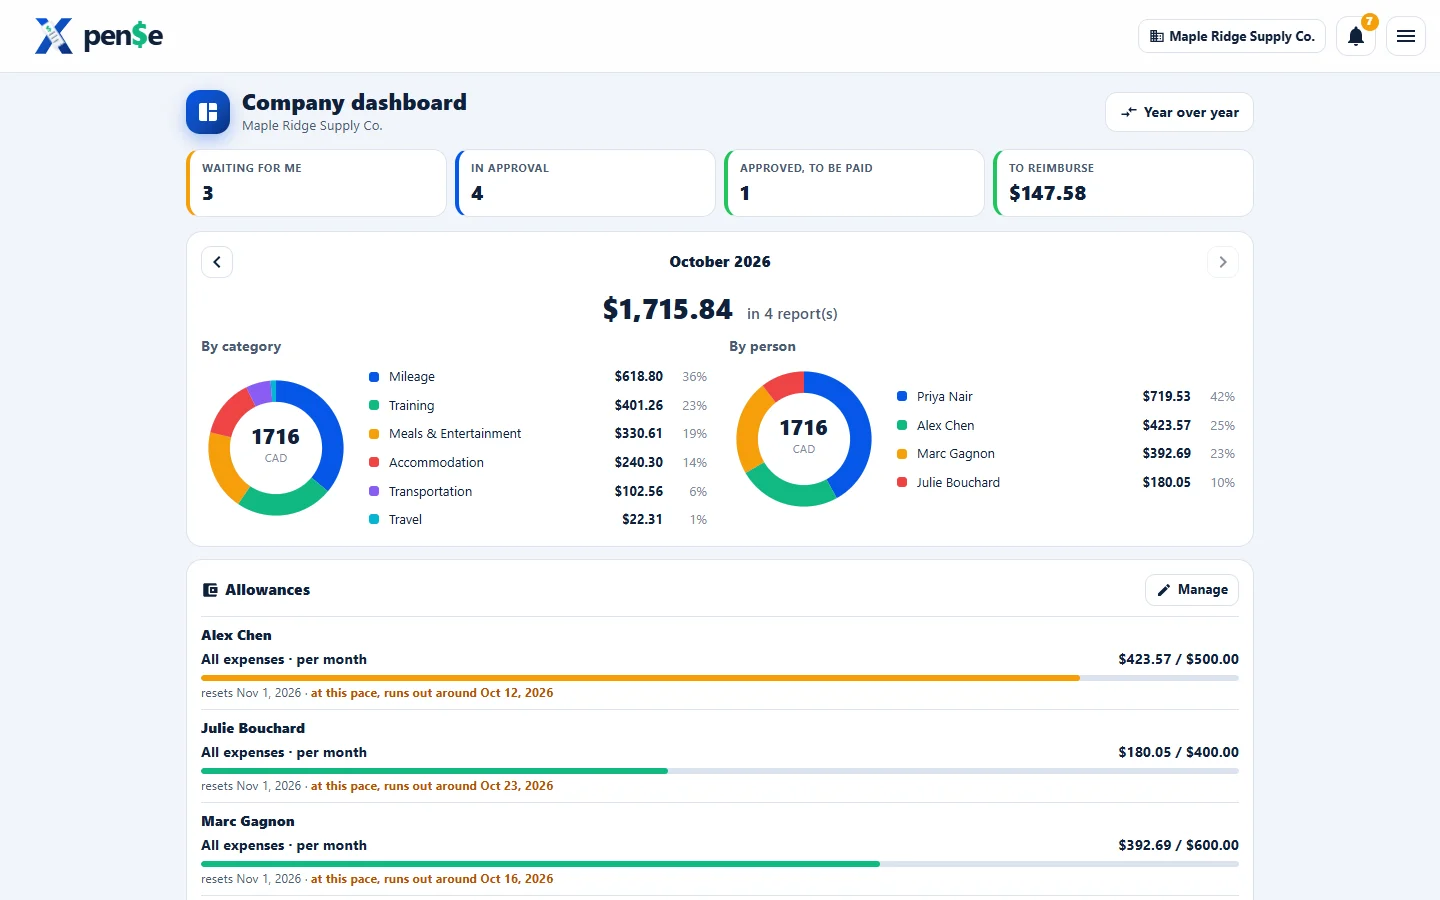Click the Accommodation red legend swatch
1440x900 pixels.
374,462
